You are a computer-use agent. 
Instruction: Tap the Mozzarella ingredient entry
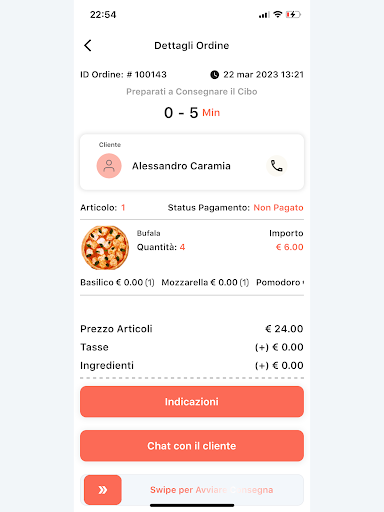205,283
